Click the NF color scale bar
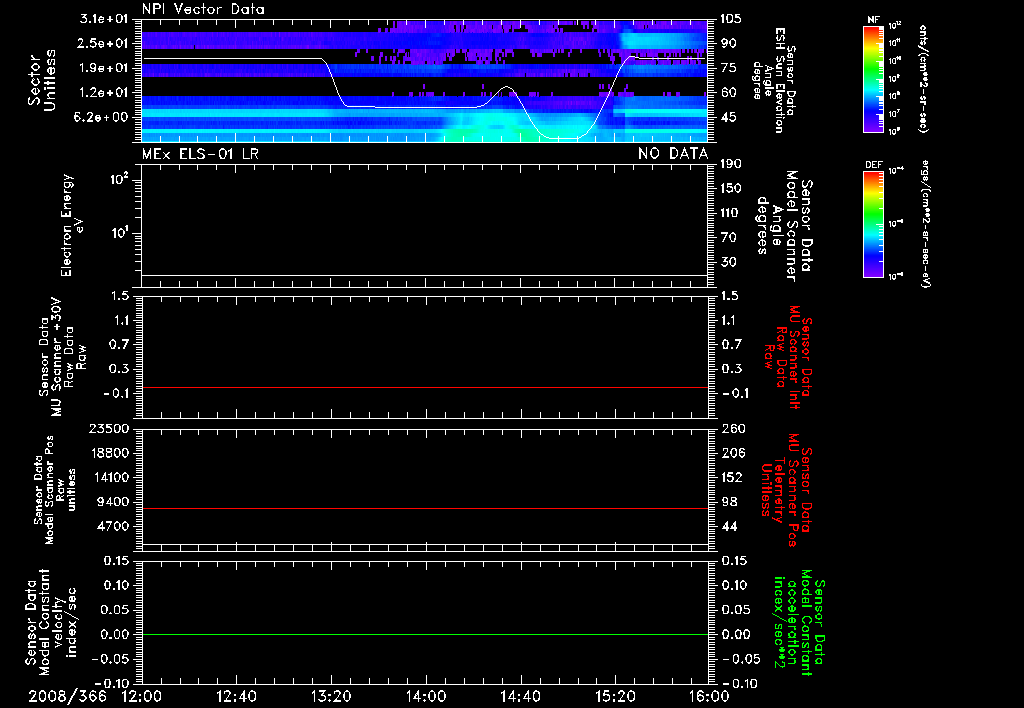The width and height of the screenshot is (1024, 708). coord(874,78)
